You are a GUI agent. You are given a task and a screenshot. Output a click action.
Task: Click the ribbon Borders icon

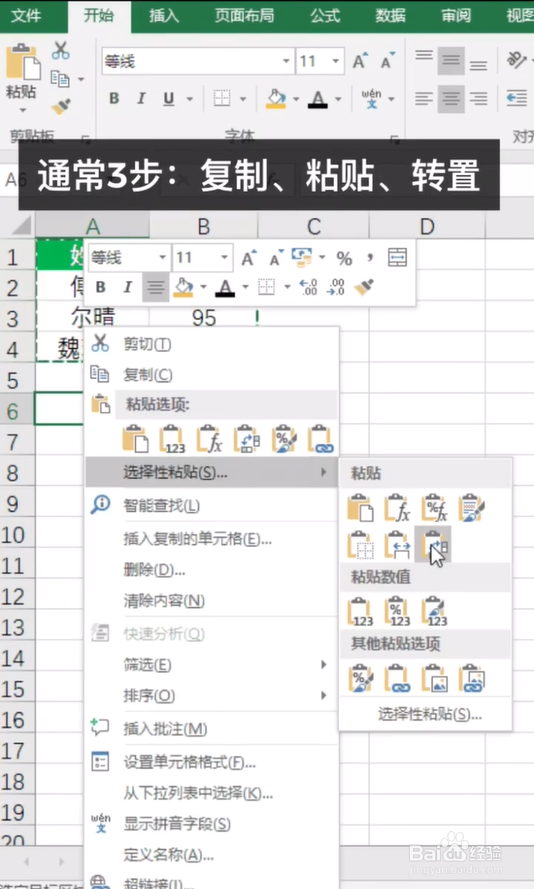[x=222, y=99]
